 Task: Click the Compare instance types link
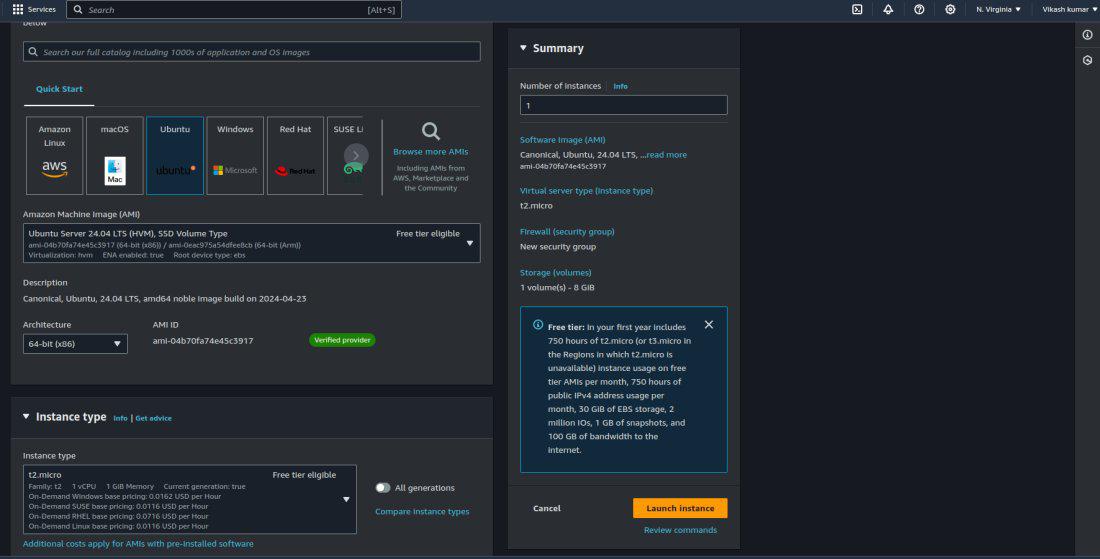[x=422, y=511]
